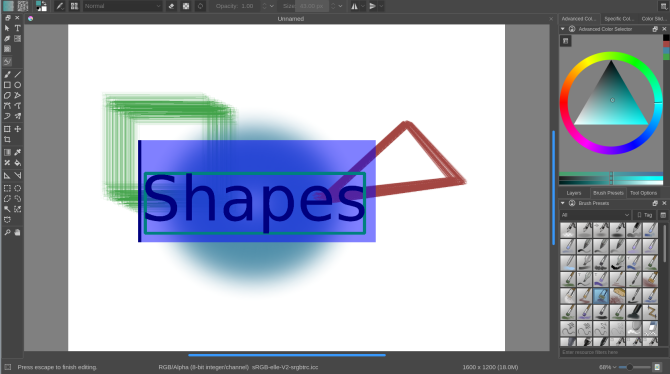Open the gradient preset chooser

click(8, 6)
